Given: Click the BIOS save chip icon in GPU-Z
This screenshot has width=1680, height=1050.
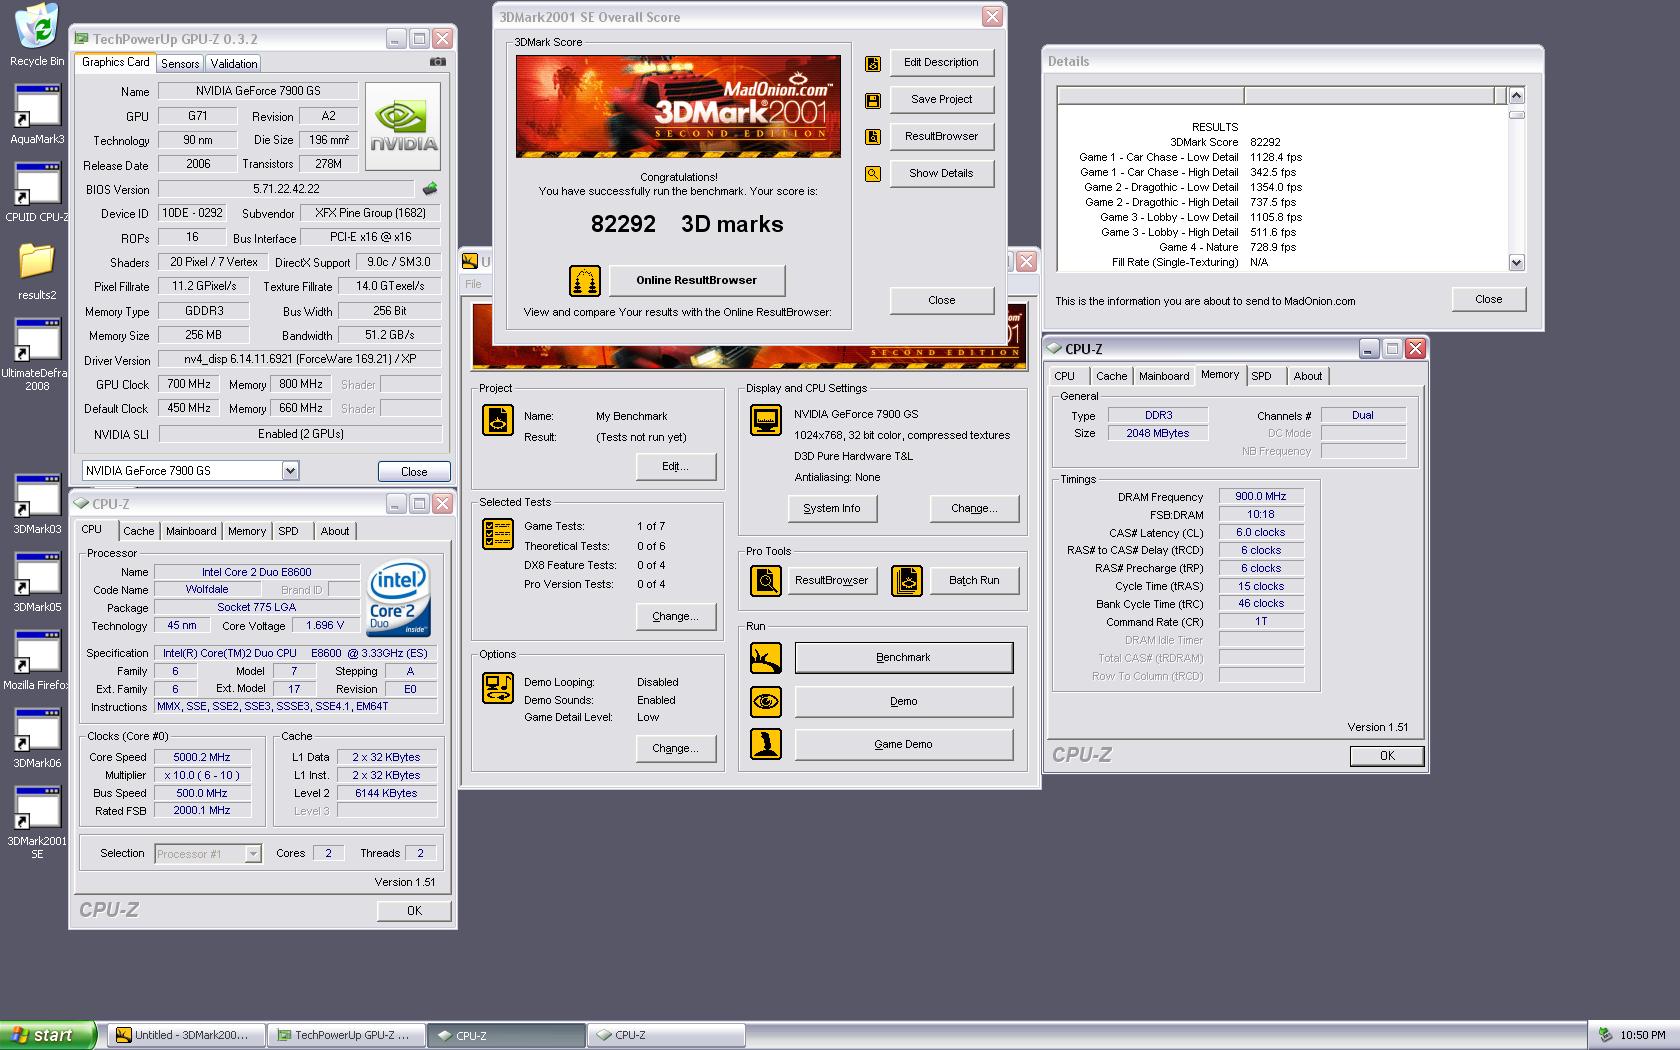Looking at the screenshot, I should coord(430,188).
